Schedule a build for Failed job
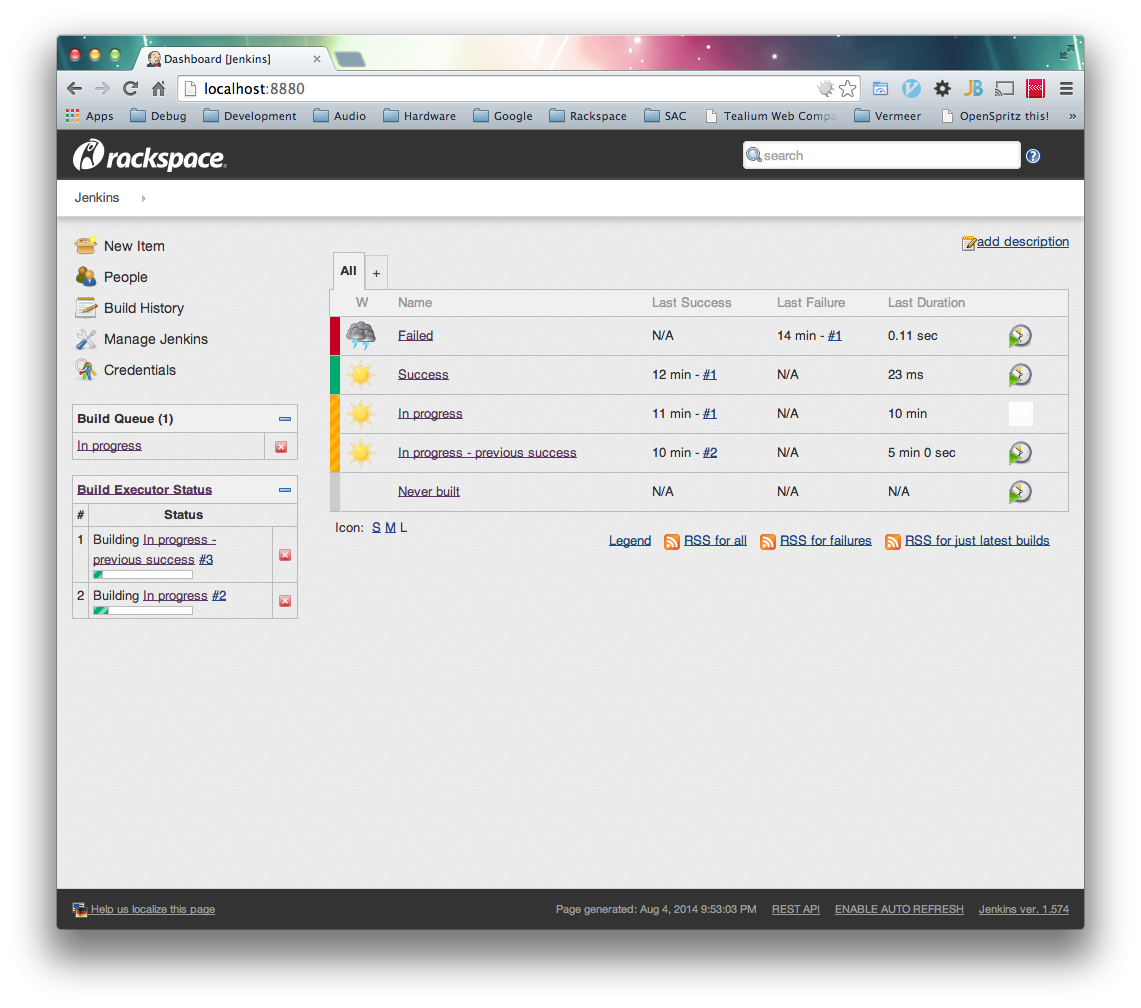Image resolution: width=1141 pixels, height=1008 pixels. [x=1019, y=336]
